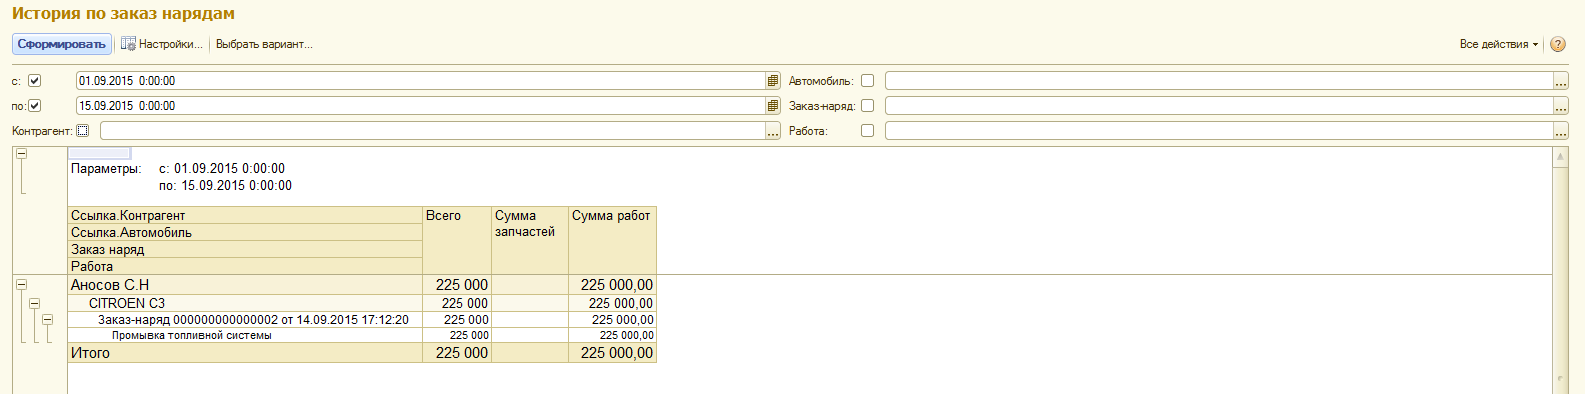The image size is (1585, 394).
Task: Click the start date field 01.09.2015
Action: [x=420, y=81]
